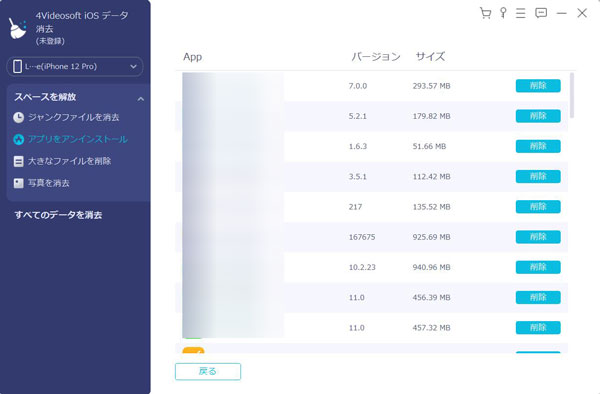The width and height of the screenshot is (600, 394).
Task: Click the broom app logo
Action: 18,28
